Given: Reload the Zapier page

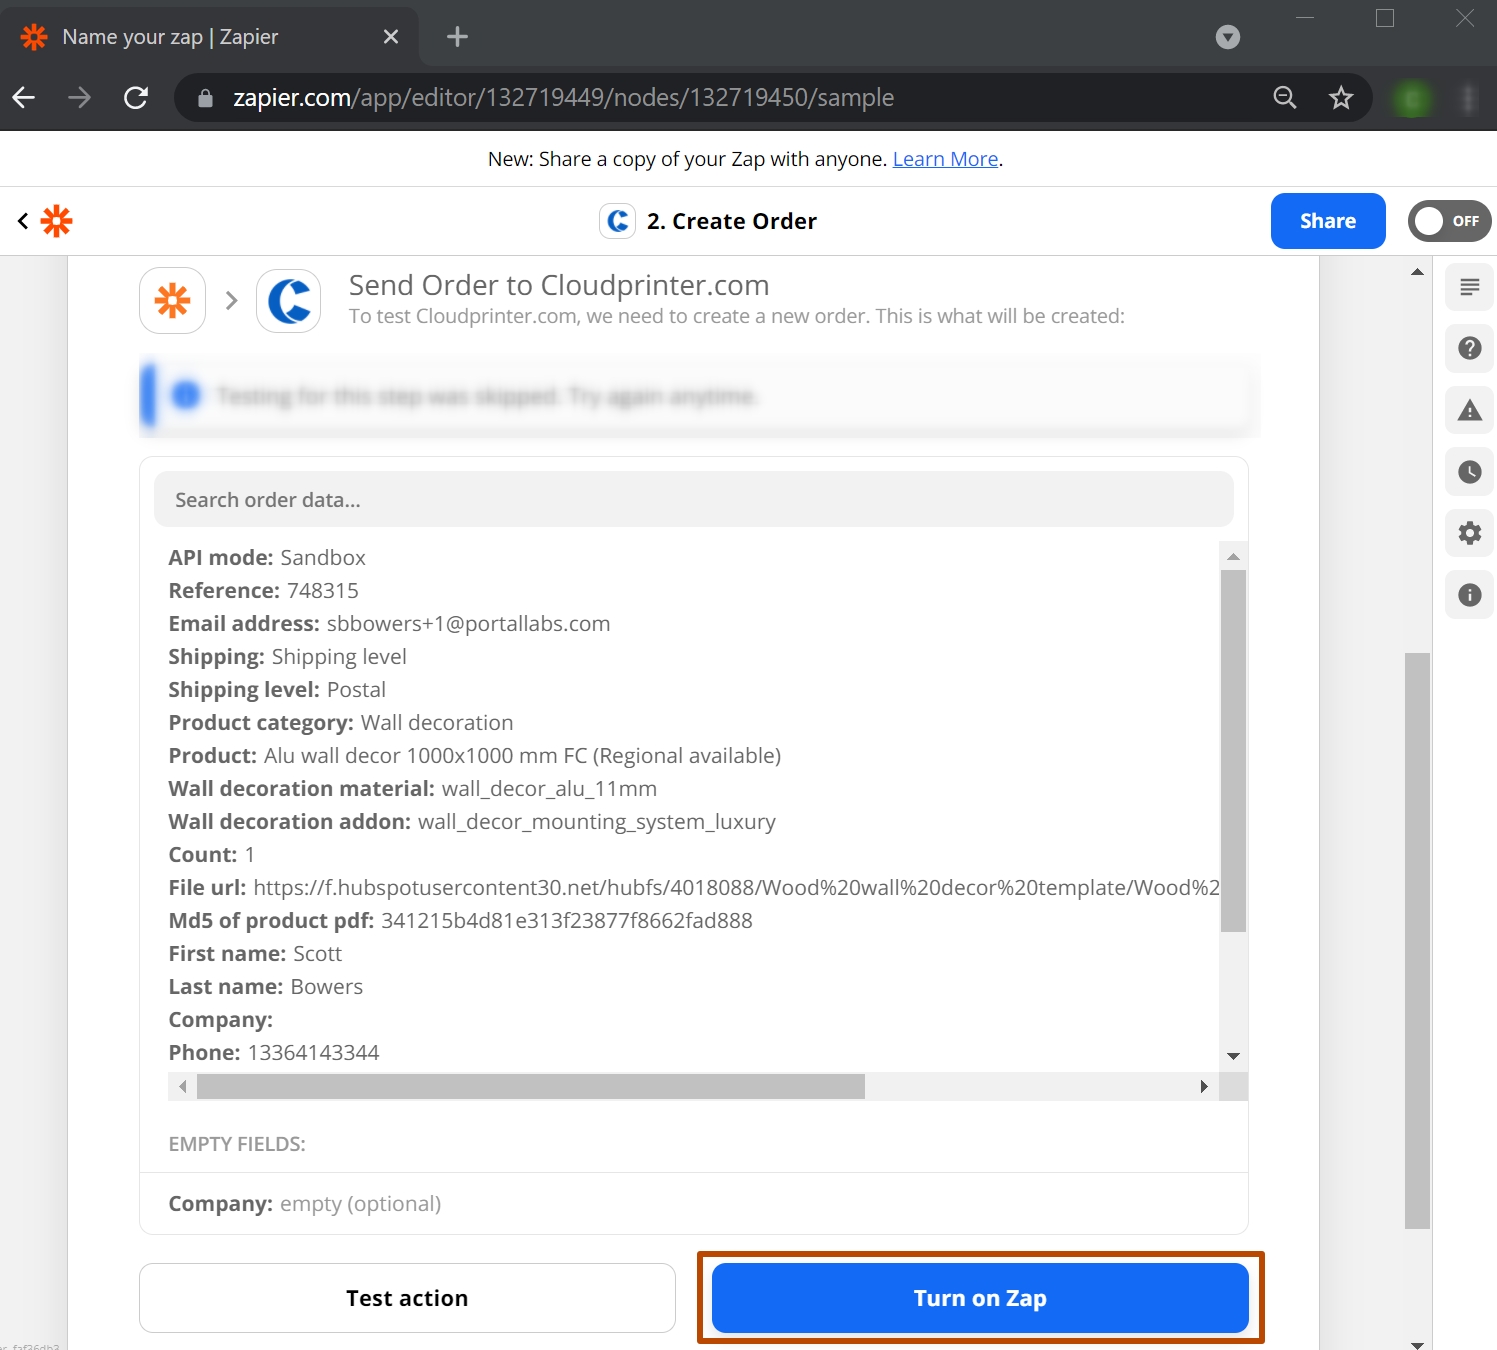Looking at the screenshot, I should click(136, 97).
